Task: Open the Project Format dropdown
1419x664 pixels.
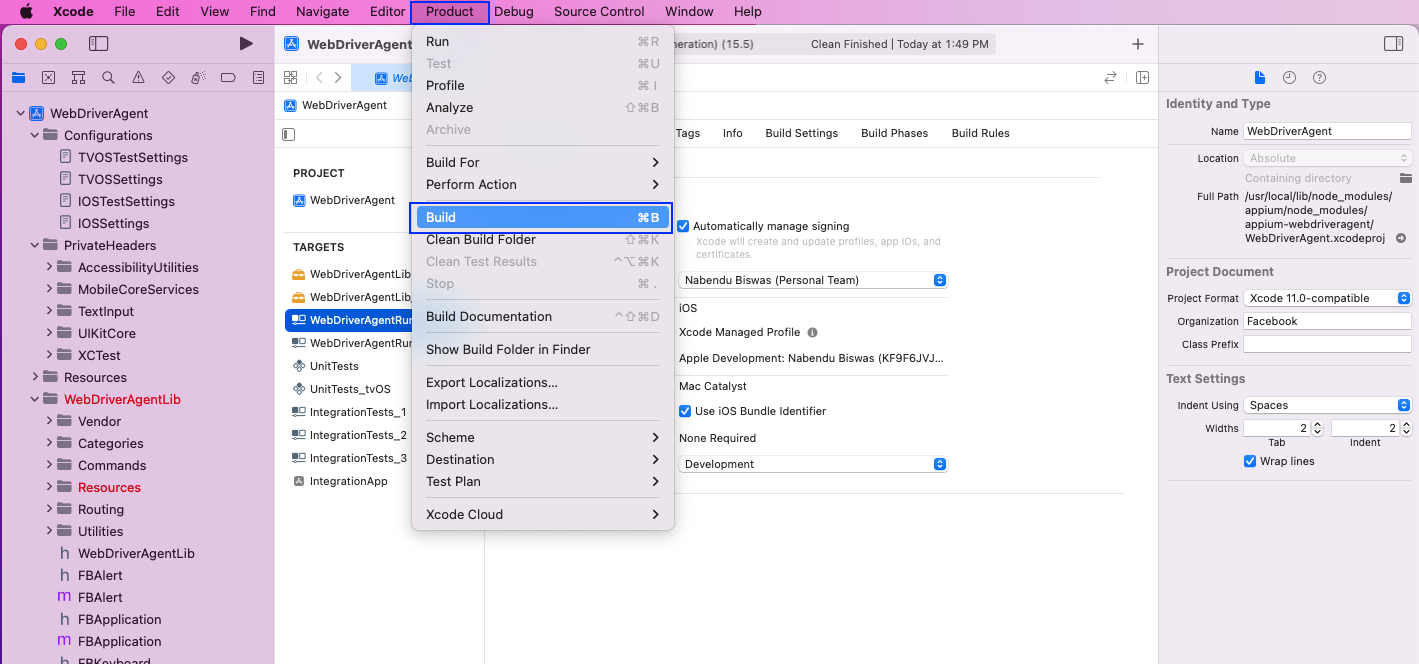Action: click(x=1327, y=298)
